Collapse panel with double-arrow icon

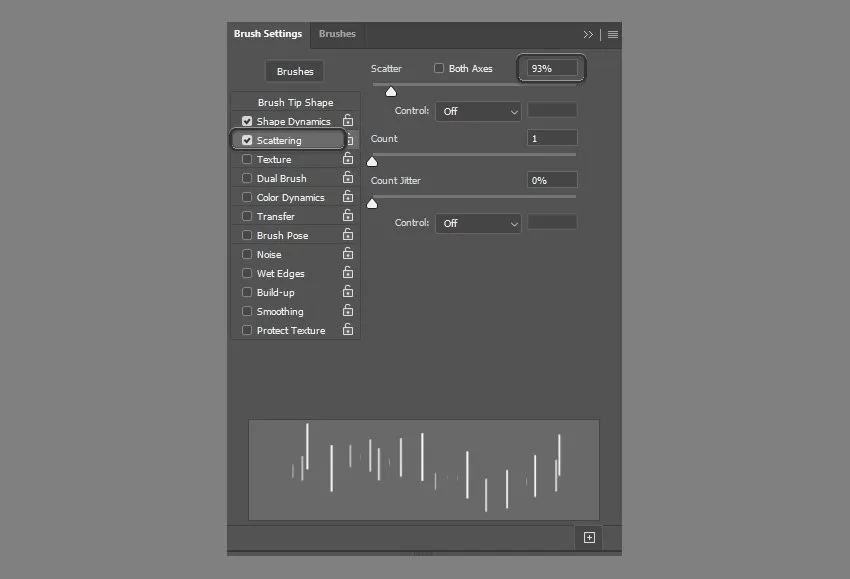point(588,34)
